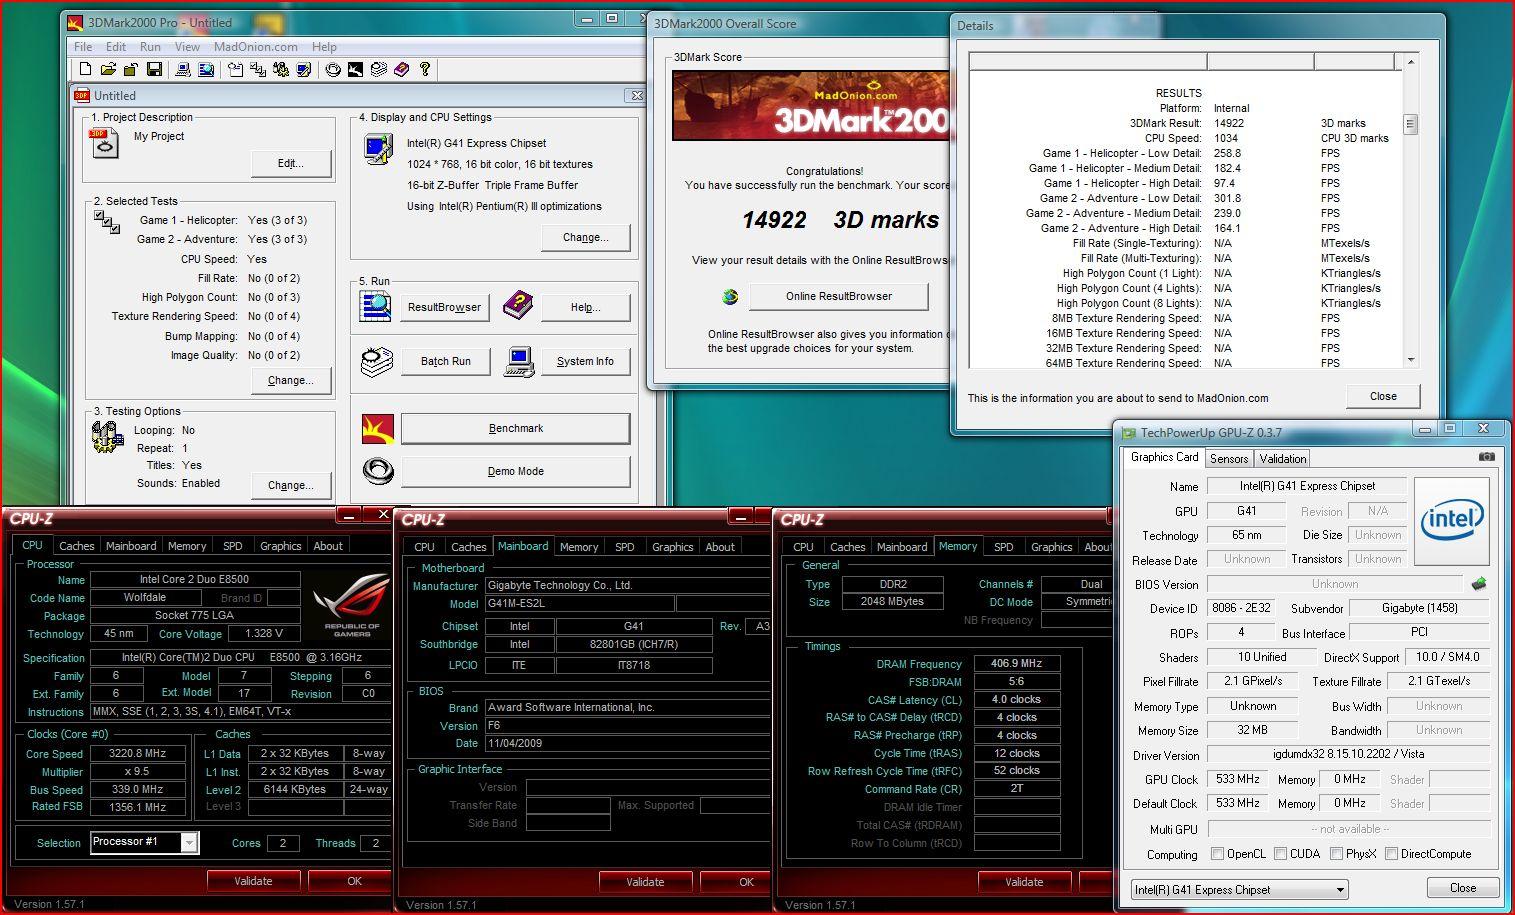Image resolution: width=1515 pixels, height=915 pixels.
Task: Click the yellow question mark toolbar icon
Action: 425,69
